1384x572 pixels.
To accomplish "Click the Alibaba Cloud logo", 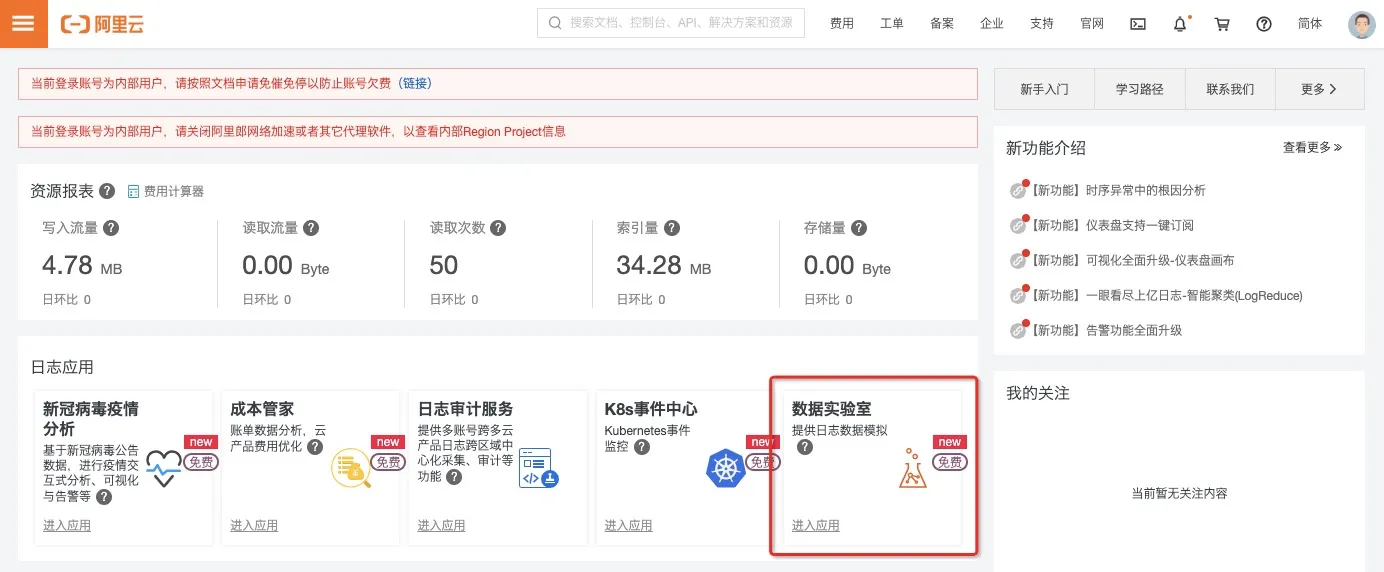I will click(102, 24).
